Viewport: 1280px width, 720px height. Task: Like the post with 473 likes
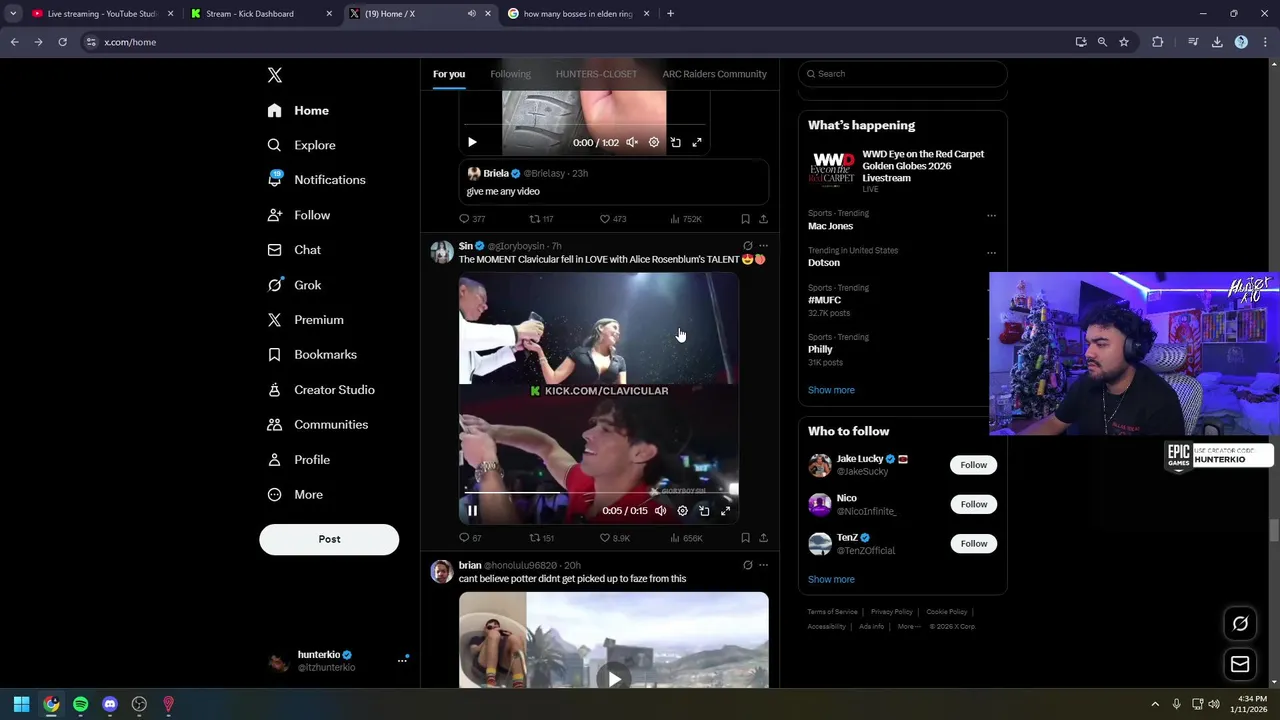(x=612, y=219)
